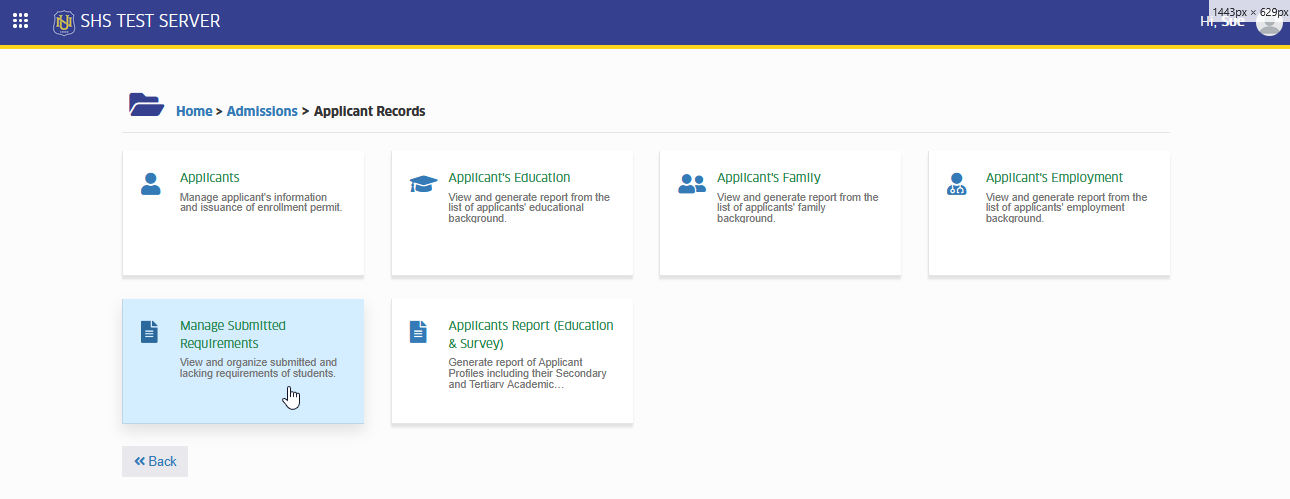Screen dimensions: 1290x499
Task: Open the user avatar profile picture
Action: [x=1269, y=21]
